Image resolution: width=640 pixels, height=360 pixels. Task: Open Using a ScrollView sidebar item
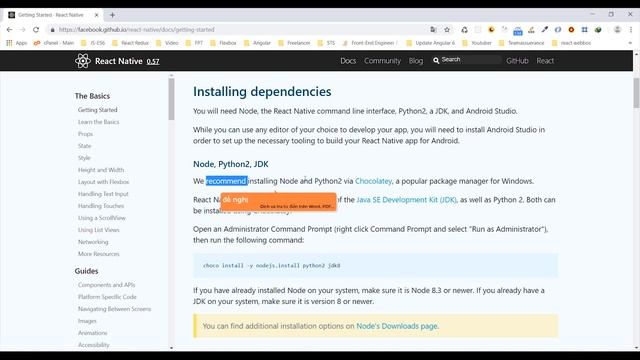click(102, 218)
